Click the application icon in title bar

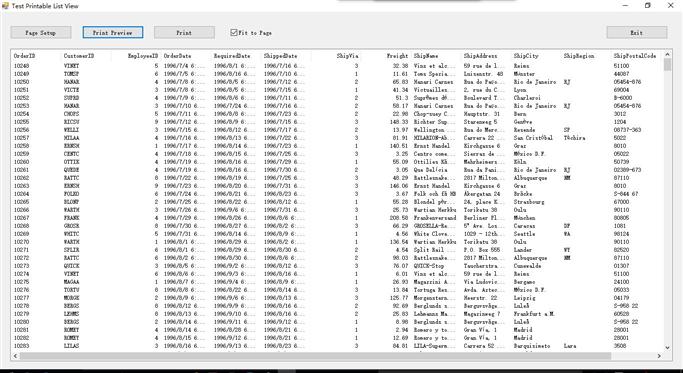coord(5,6)
